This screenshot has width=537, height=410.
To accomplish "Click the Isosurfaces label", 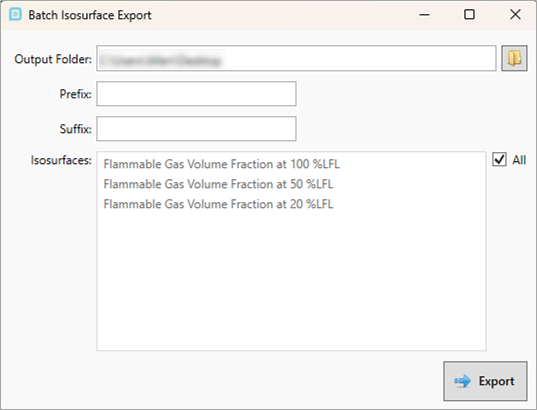I will (x=61, y=160).
